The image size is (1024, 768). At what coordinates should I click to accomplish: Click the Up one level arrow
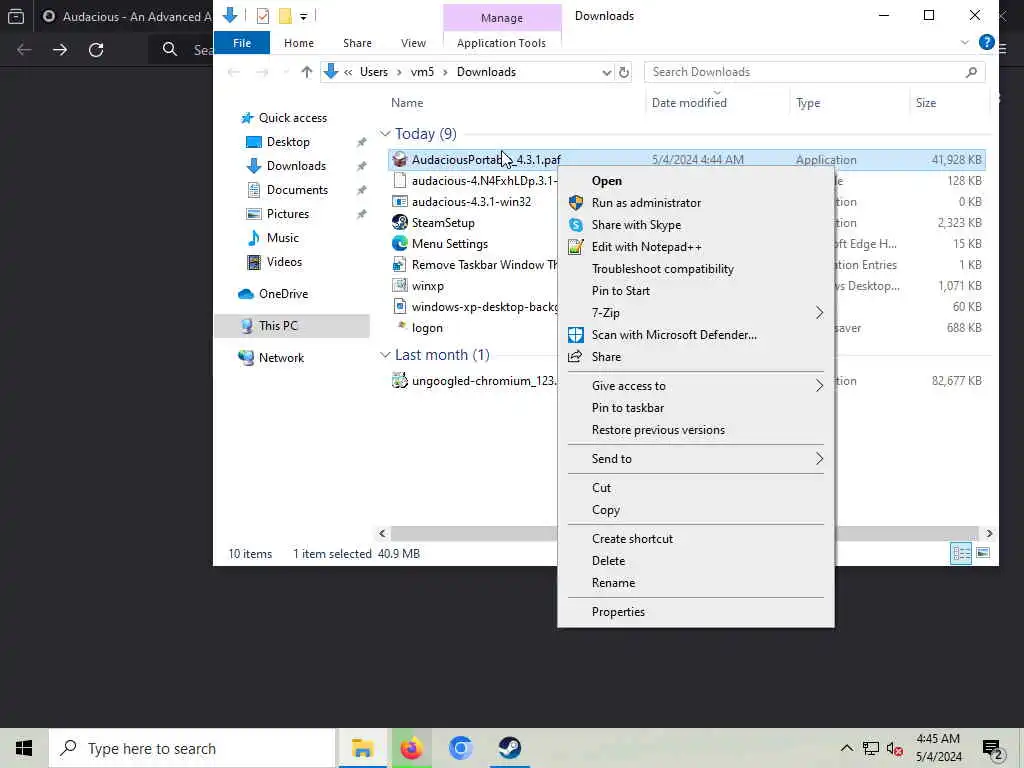pos(306,72)
